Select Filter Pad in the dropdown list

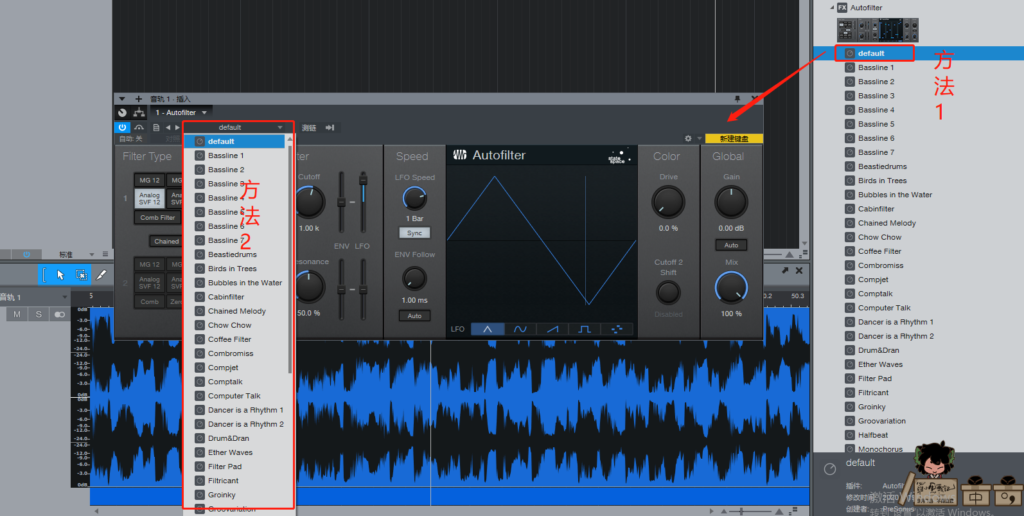point(236,466)
